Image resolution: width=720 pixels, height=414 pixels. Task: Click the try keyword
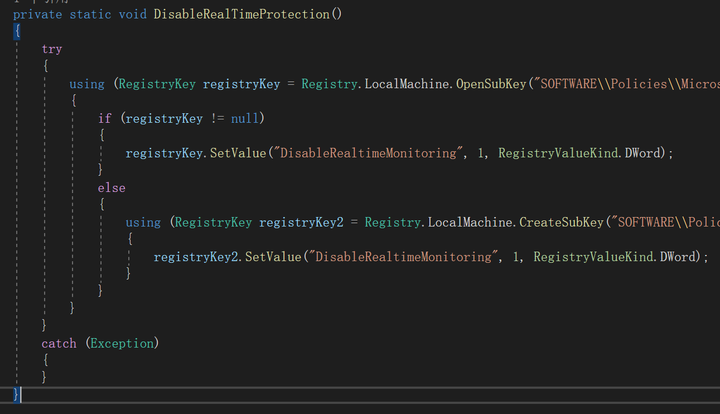pos(51,49)
